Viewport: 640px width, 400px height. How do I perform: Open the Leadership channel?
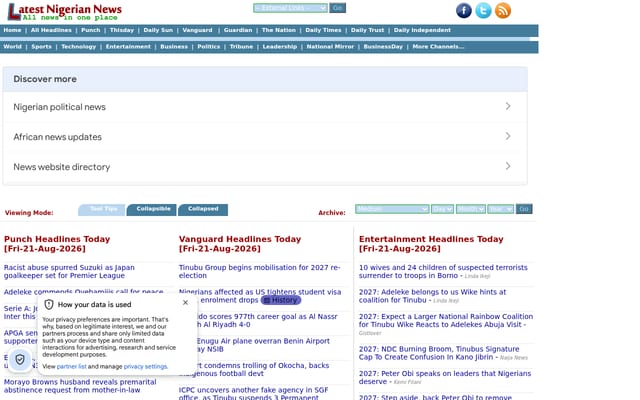pyautogui.click(x=280, y=47)
